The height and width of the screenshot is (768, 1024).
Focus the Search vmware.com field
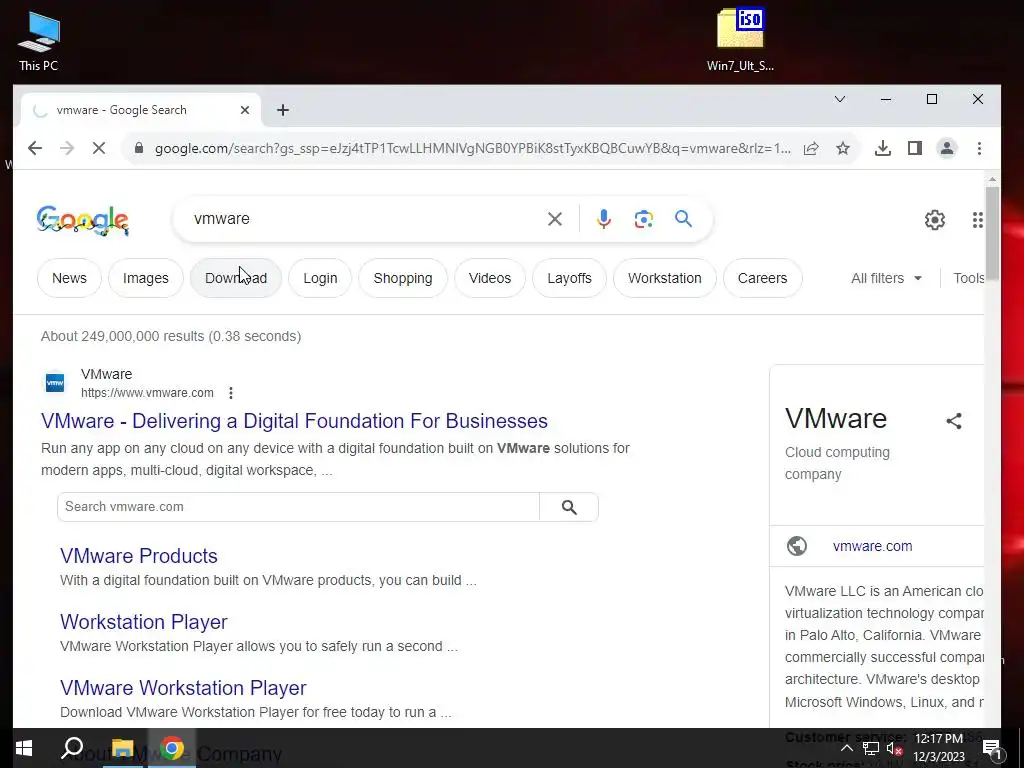[x=298, y=507]
